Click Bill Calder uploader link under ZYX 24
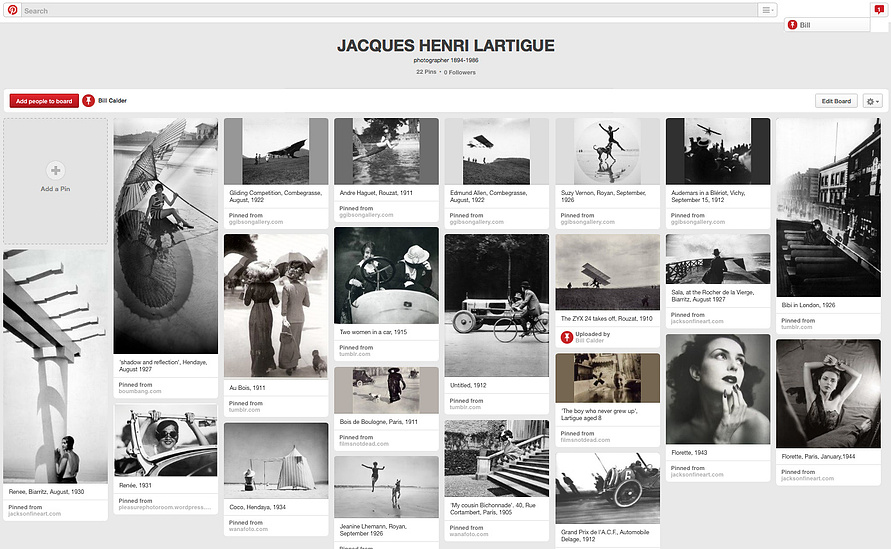The height and width of the screenshot is (549, 891). click(589, 341)
